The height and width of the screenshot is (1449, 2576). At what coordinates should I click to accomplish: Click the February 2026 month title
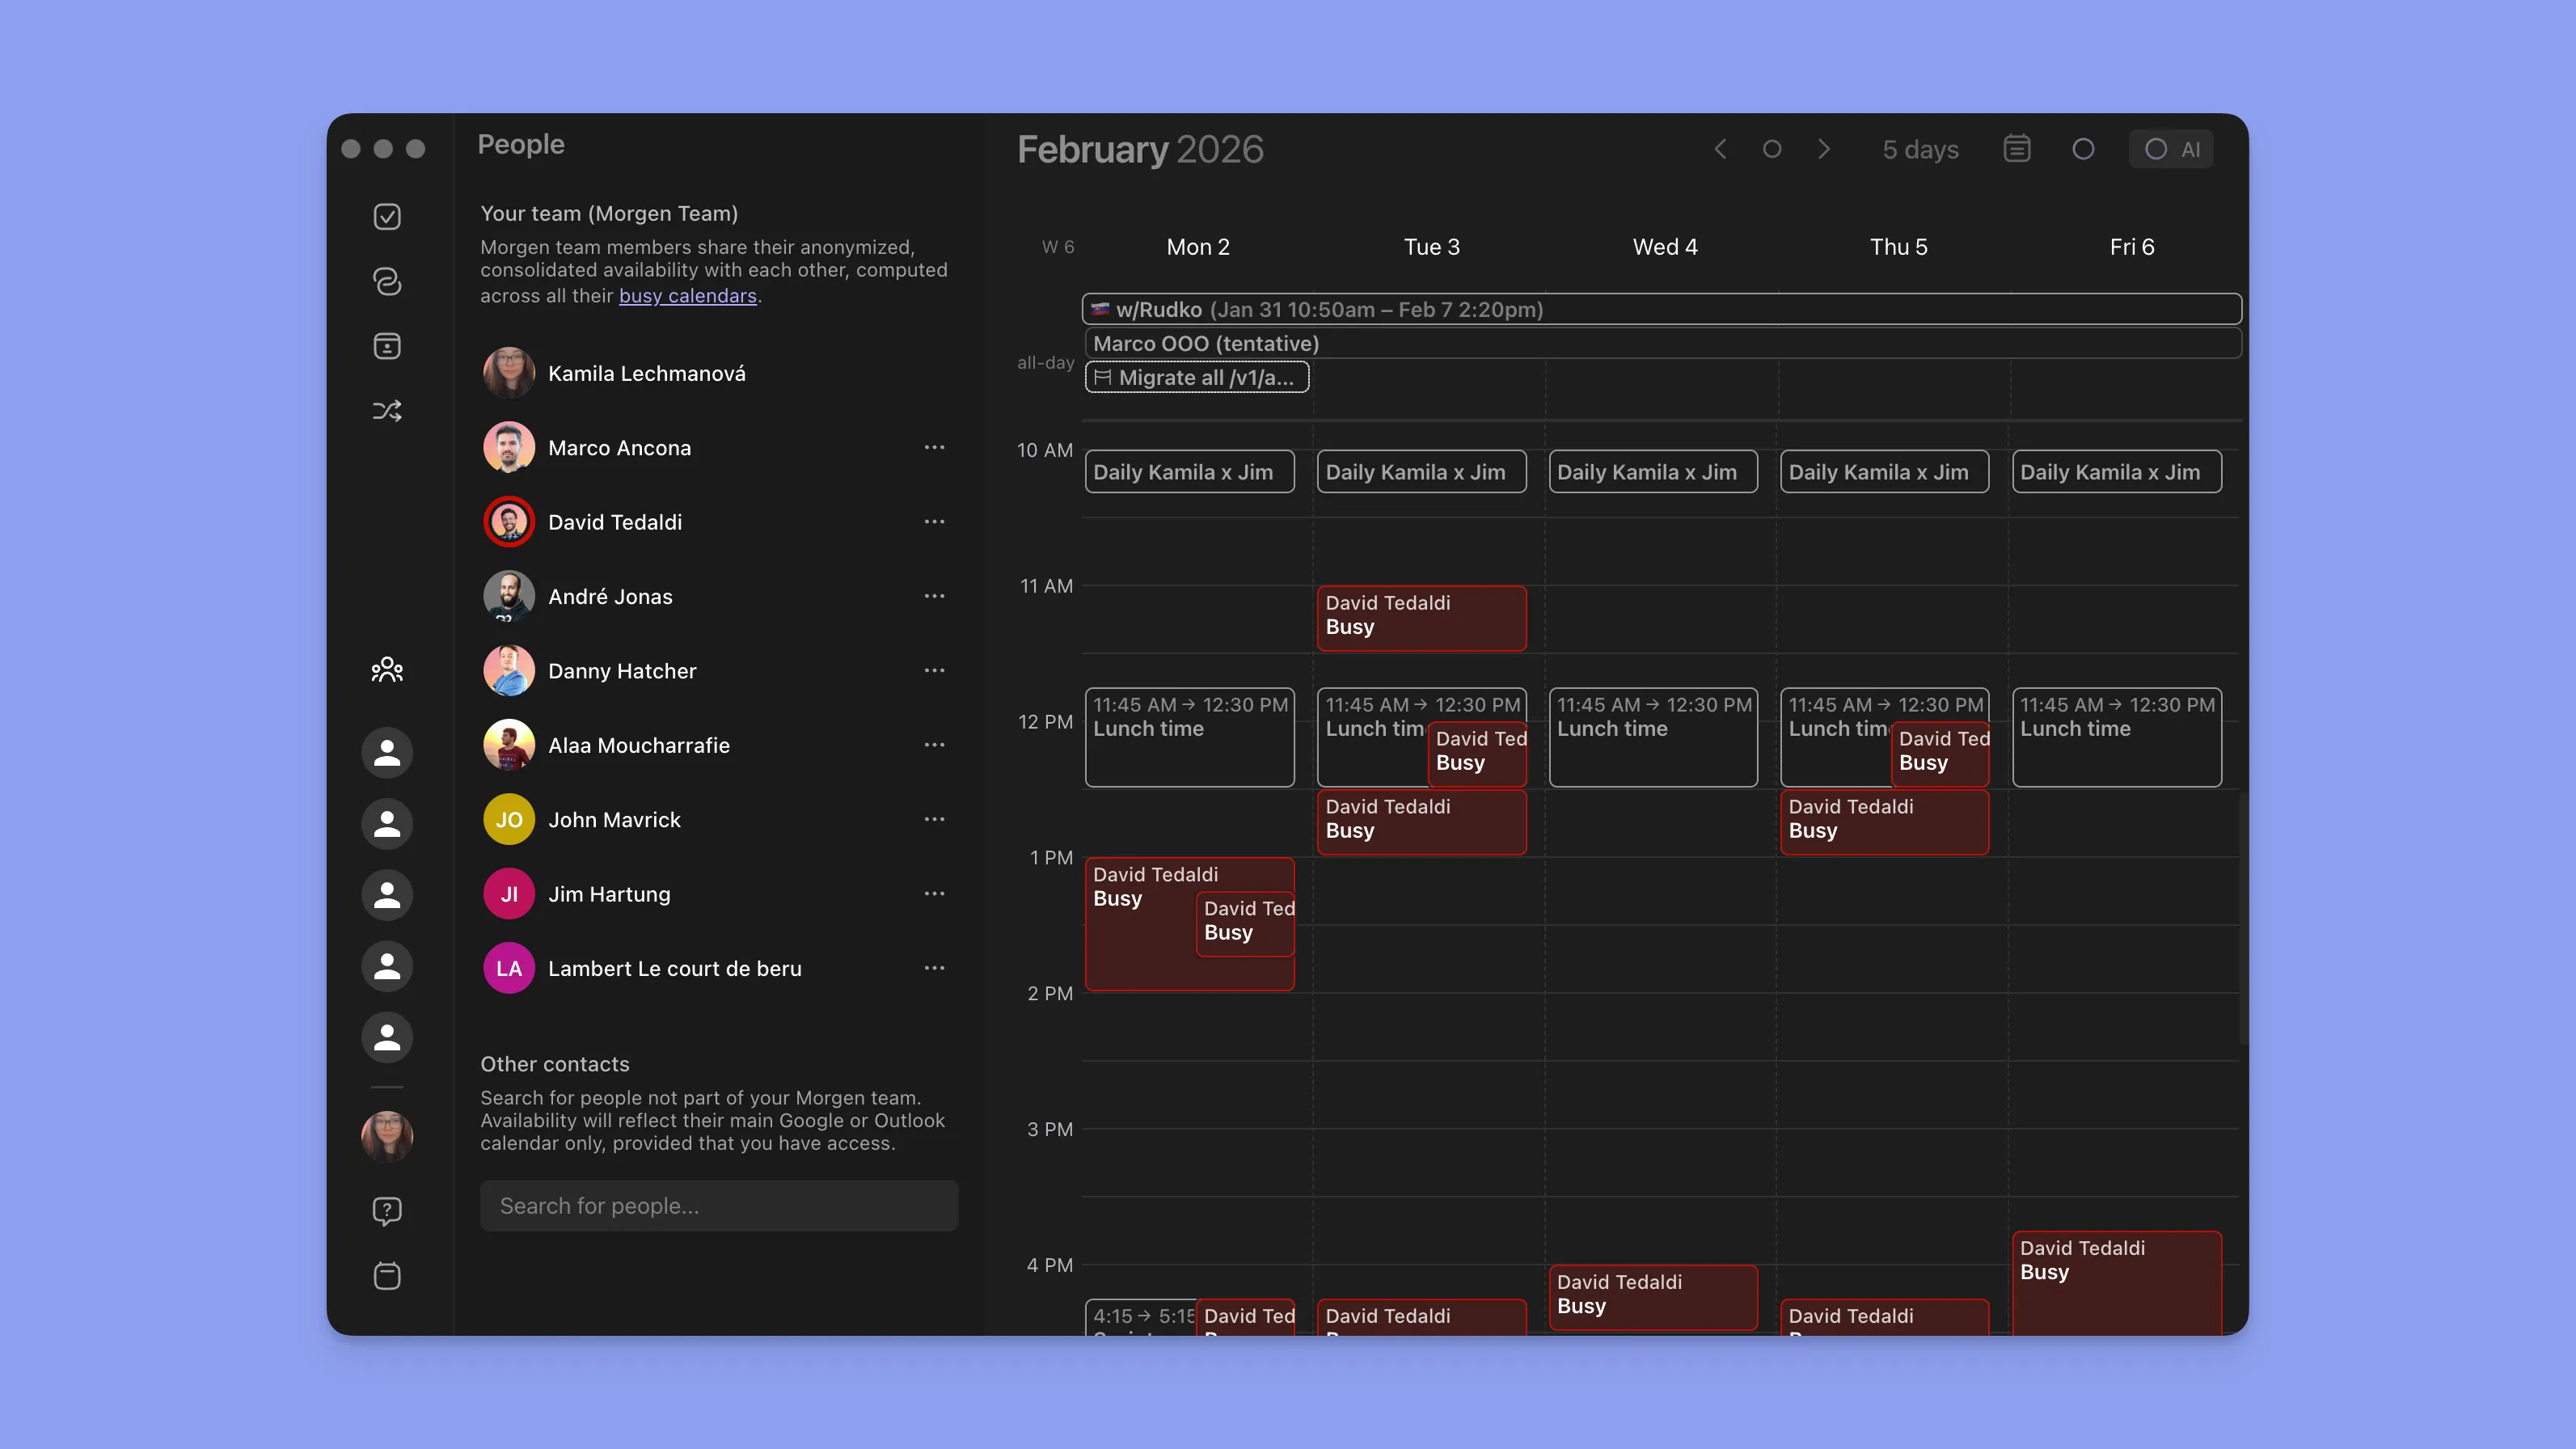click(1140, 149)
